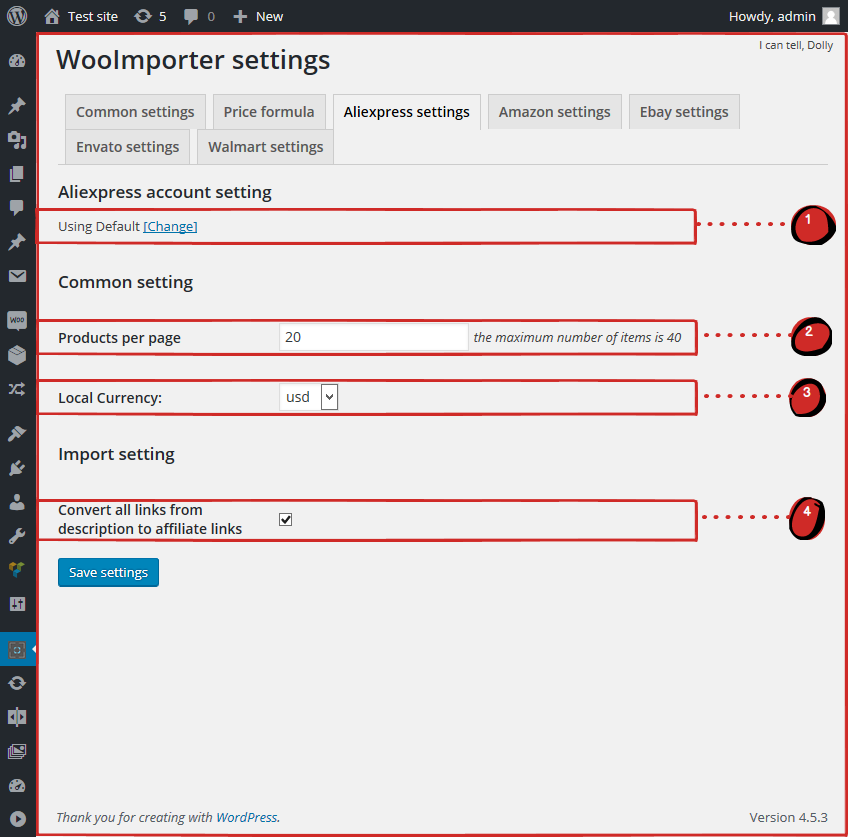
Task: Click the colored cubes Visual Composer icon
Action: [17, 570]
